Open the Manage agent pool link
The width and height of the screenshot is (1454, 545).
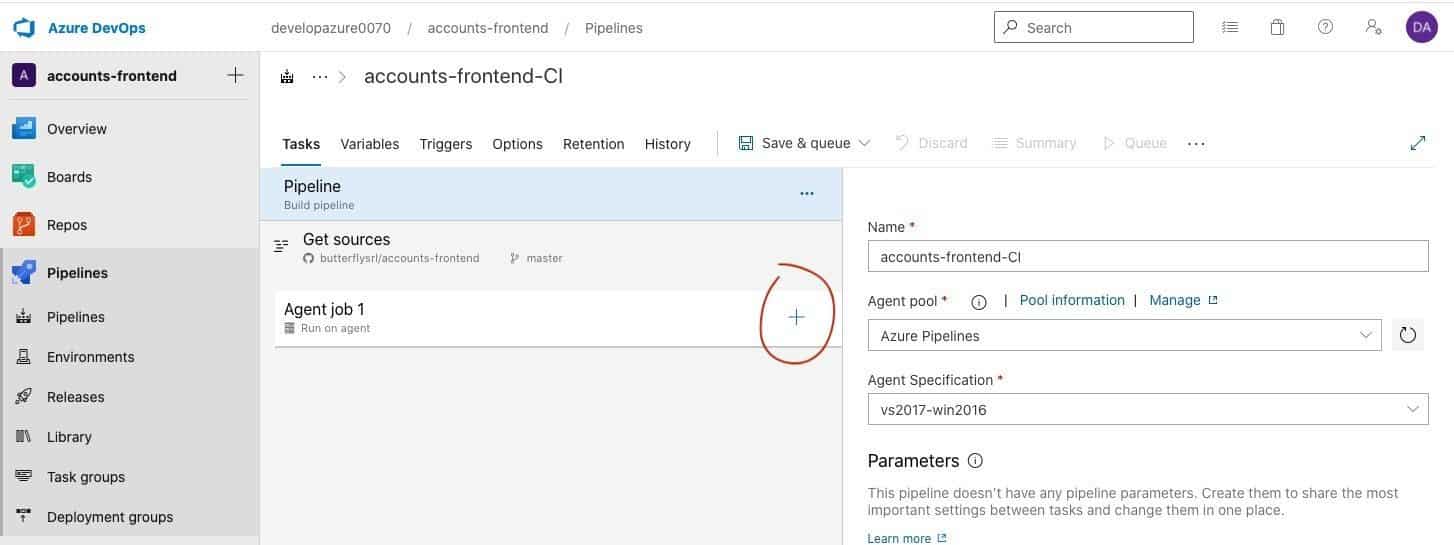(1183, 300)
